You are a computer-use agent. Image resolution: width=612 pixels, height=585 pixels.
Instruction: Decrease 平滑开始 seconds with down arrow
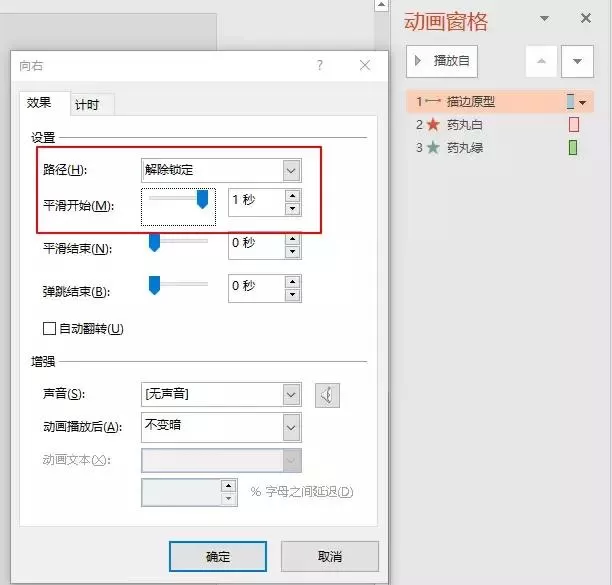(x=292, y=209)
